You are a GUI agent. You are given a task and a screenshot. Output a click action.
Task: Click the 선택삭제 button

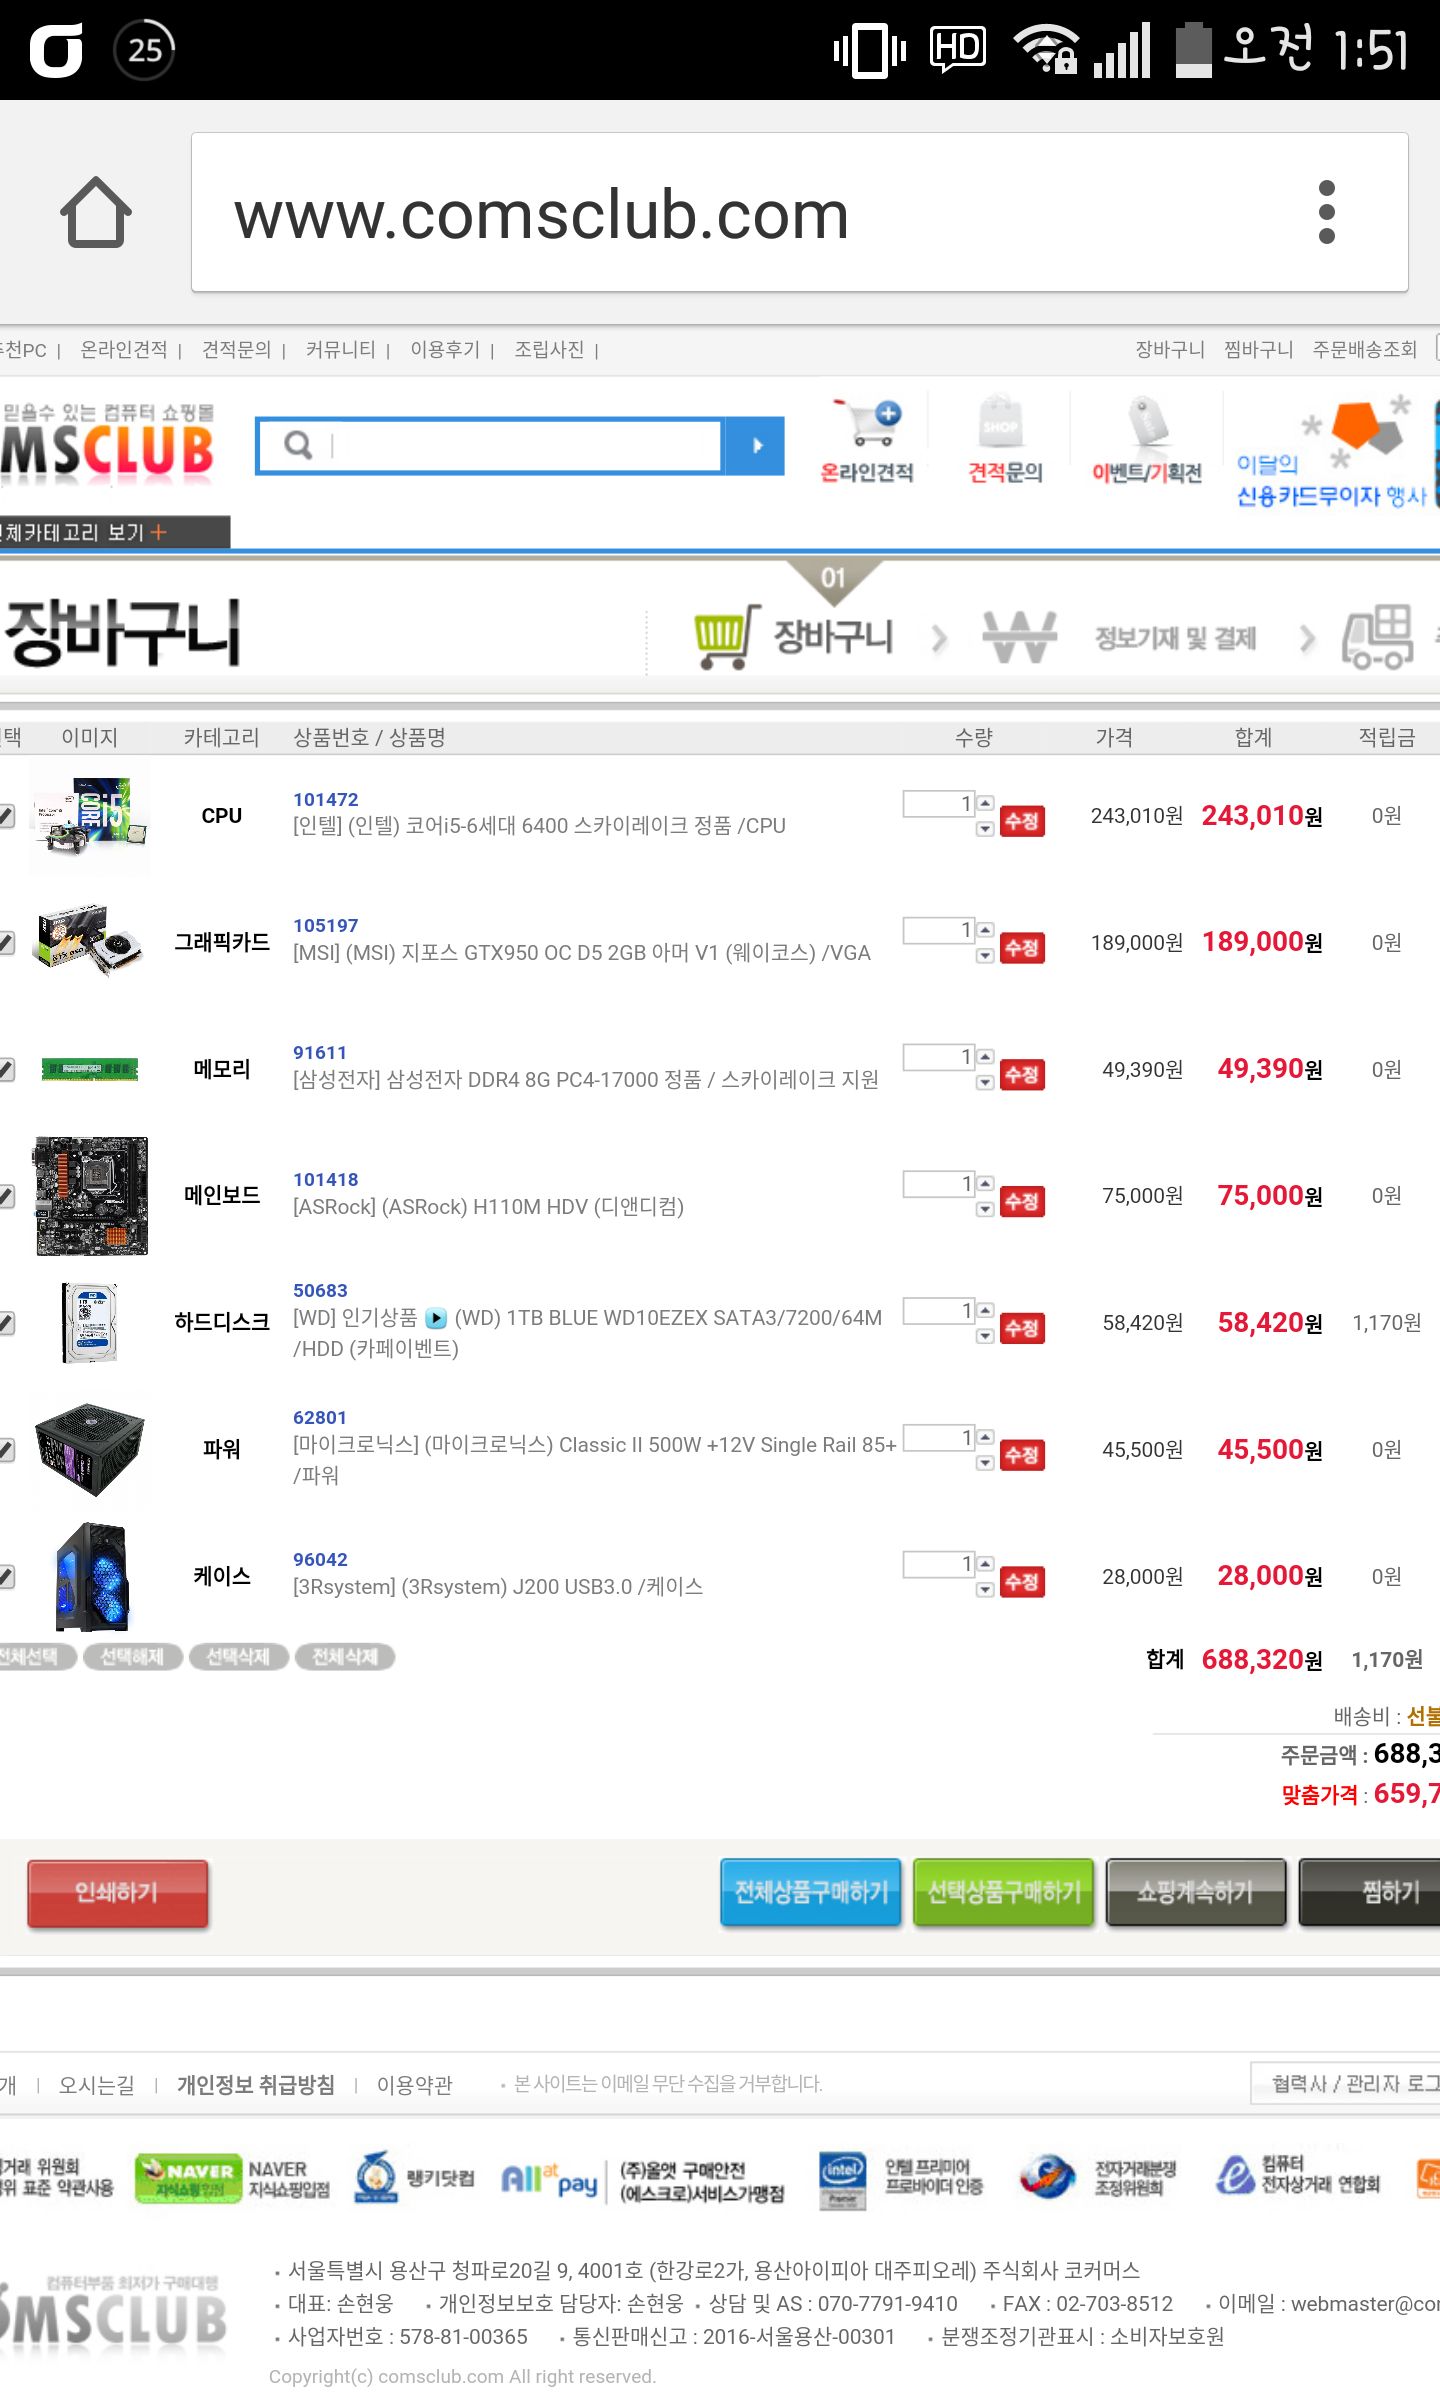point(238,1657)
